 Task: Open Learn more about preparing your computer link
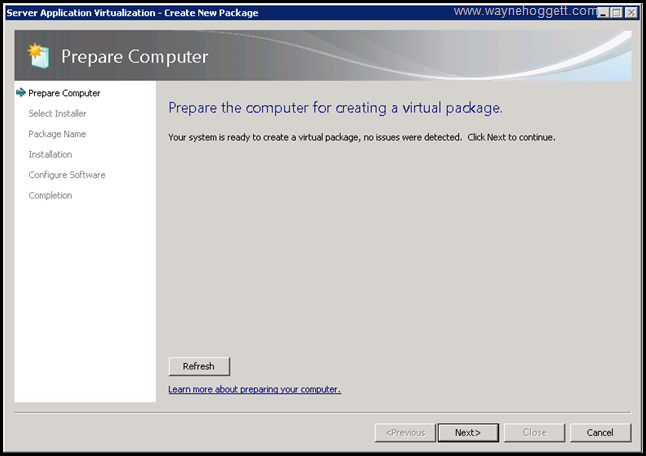(255, 389)
